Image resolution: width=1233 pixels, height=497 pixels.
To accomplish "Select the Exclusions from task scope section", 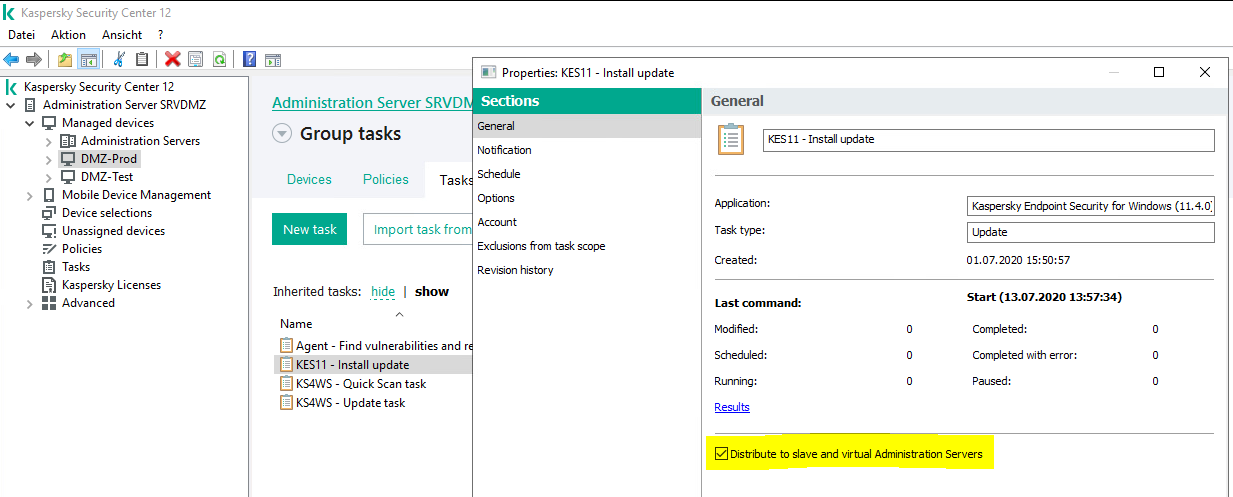I will point(587,246).
